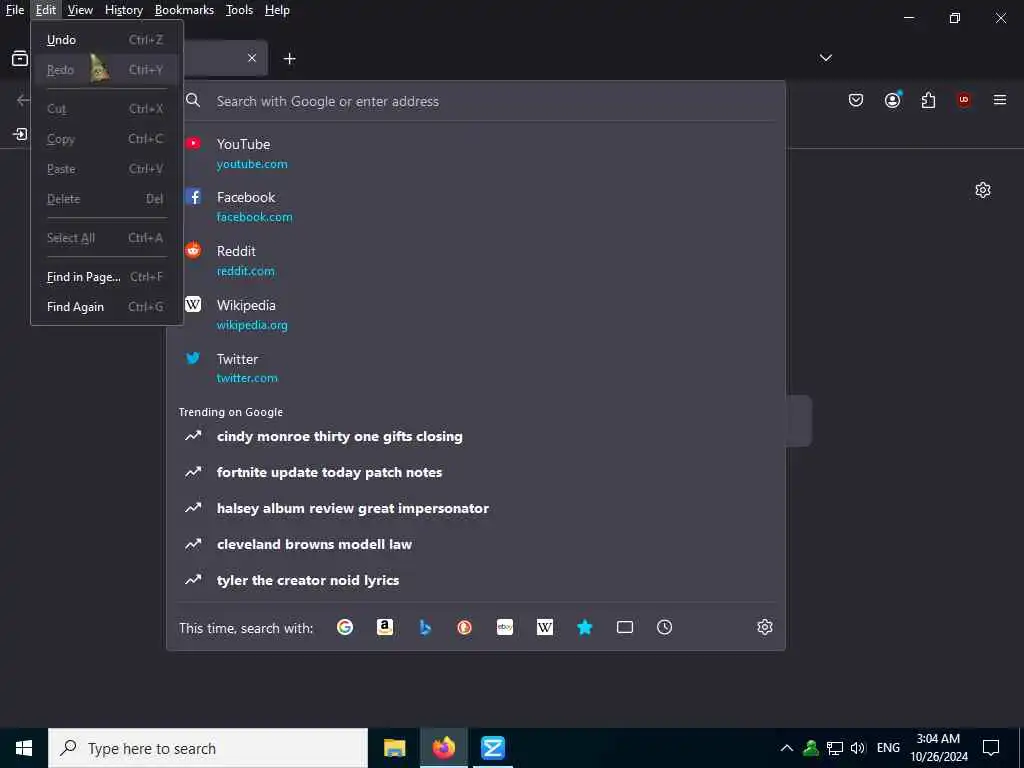The height and width of the screenshot is (768, 1024).
Task: Open the Wikipedia suggestion
Action: (x=475, y=315)
